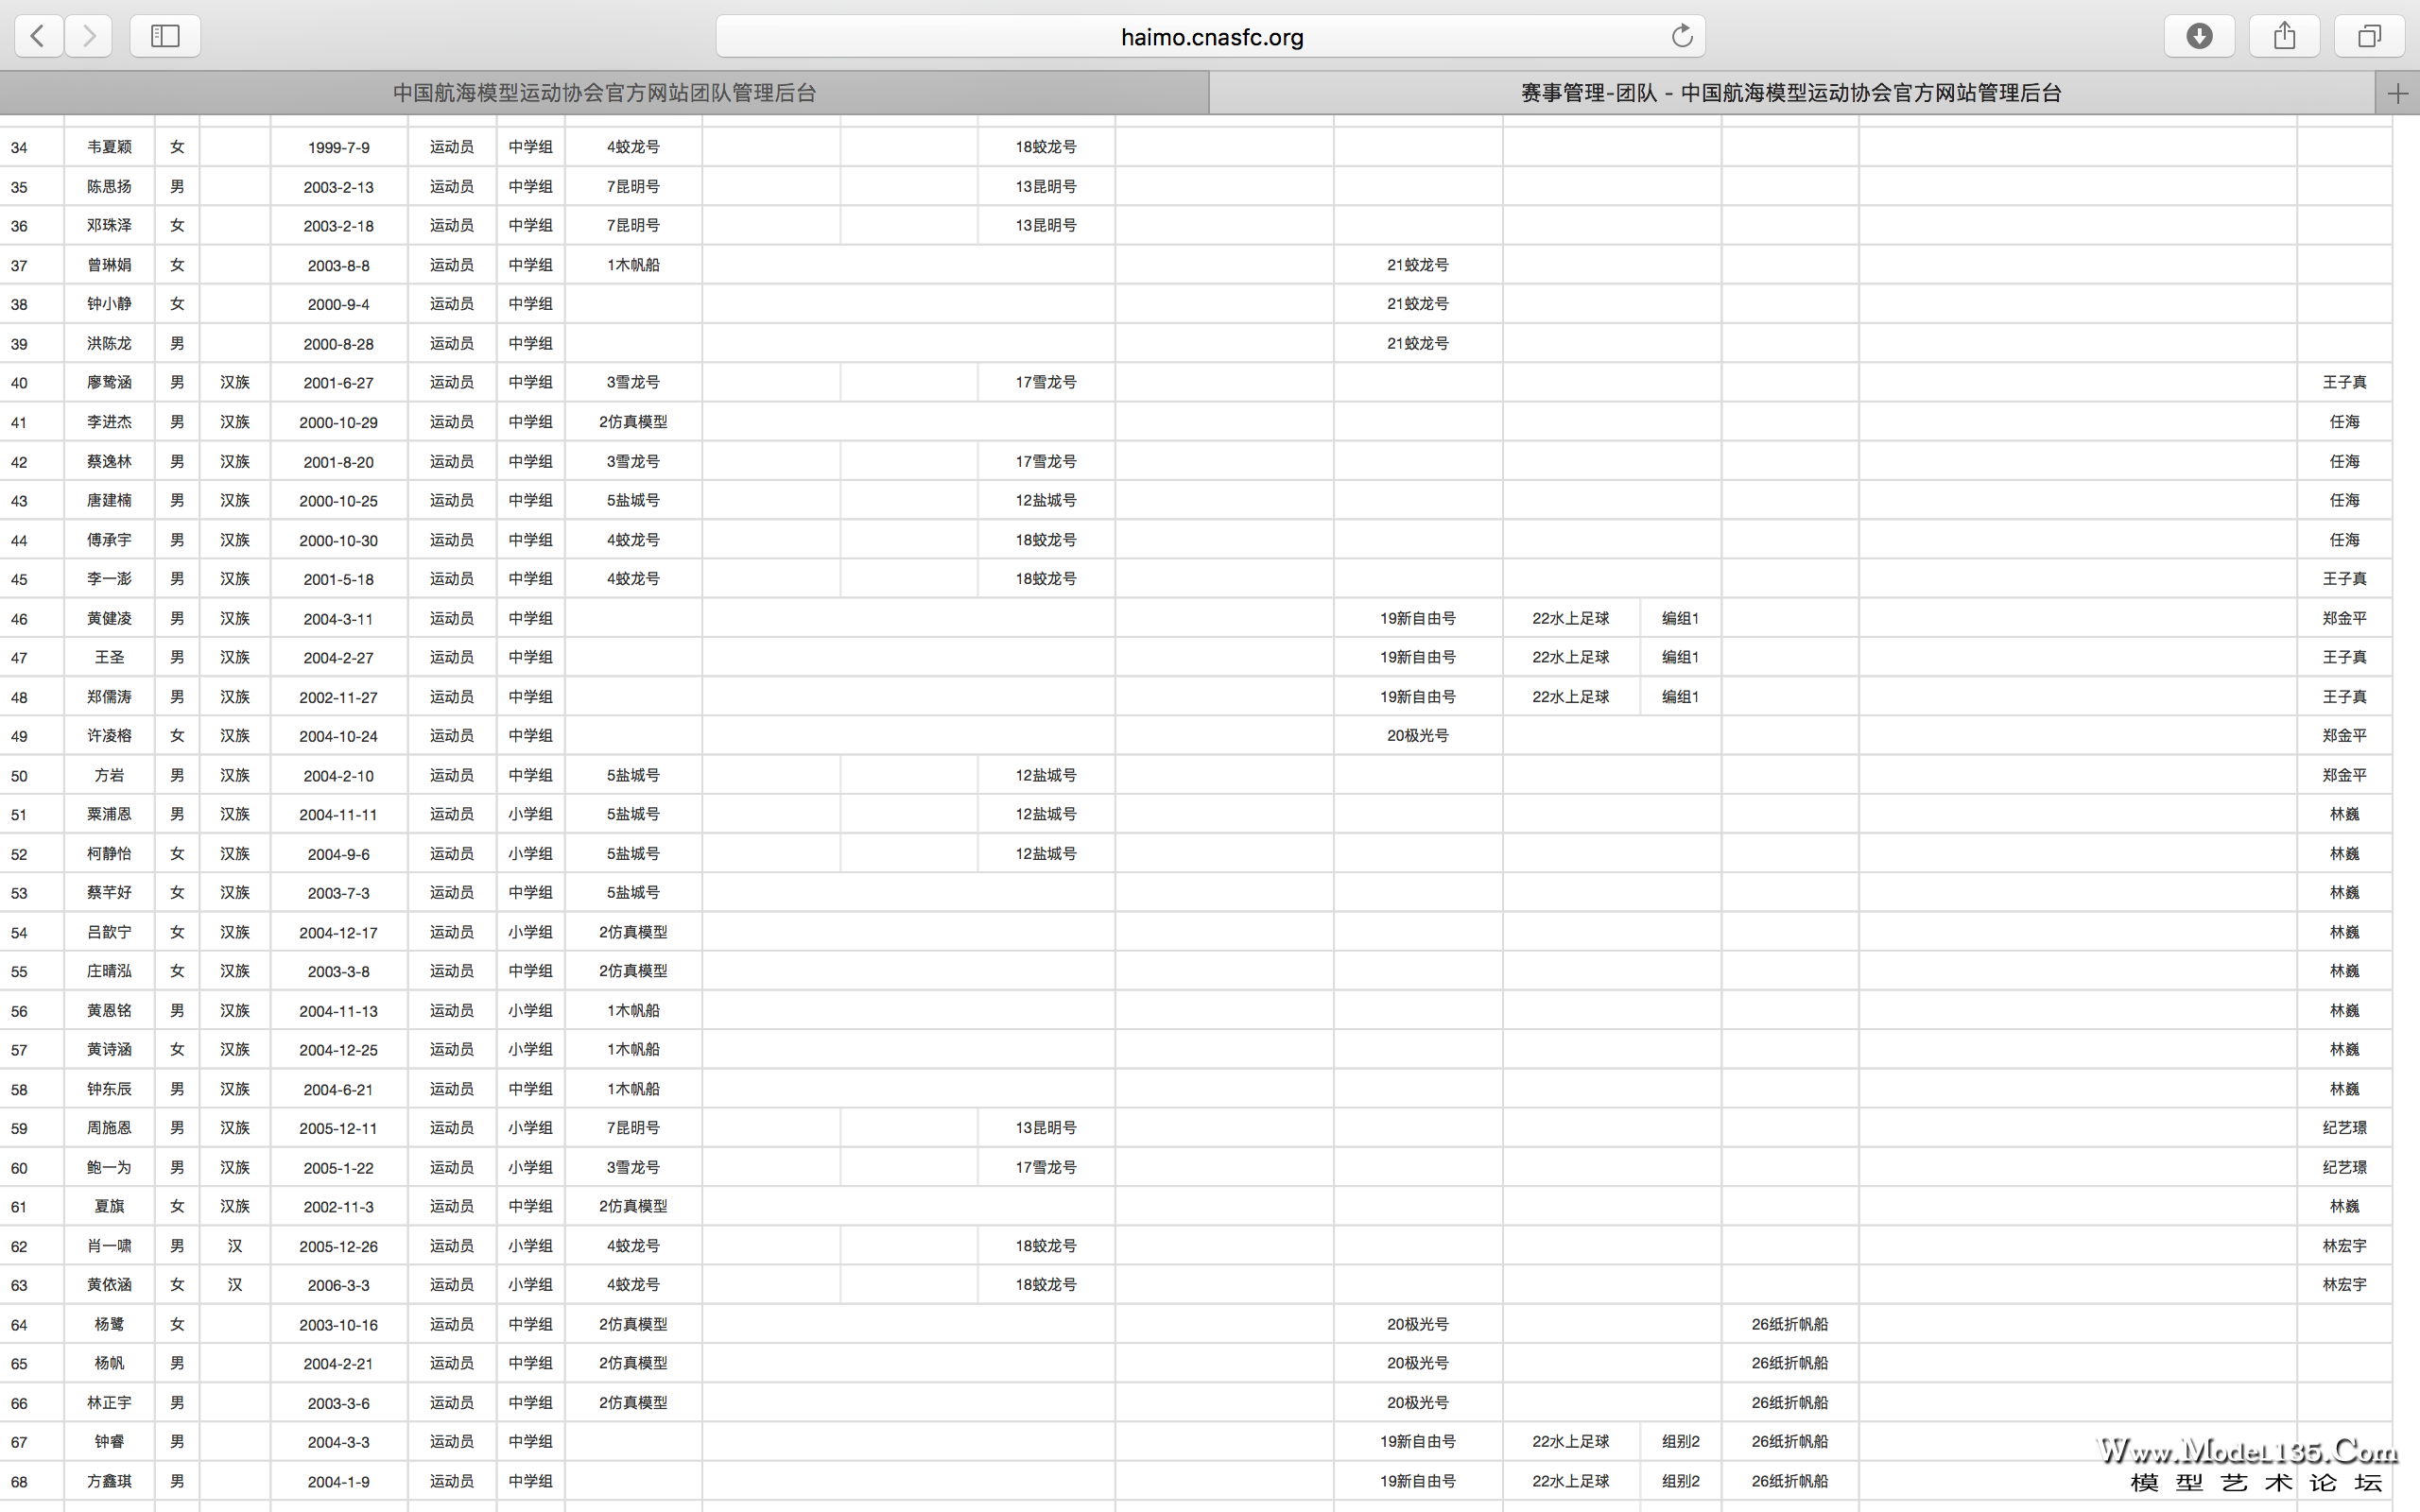Click the Safari forward arrow button
The width and height of the screenshot is (2420, 1512).
coord(89,36)
